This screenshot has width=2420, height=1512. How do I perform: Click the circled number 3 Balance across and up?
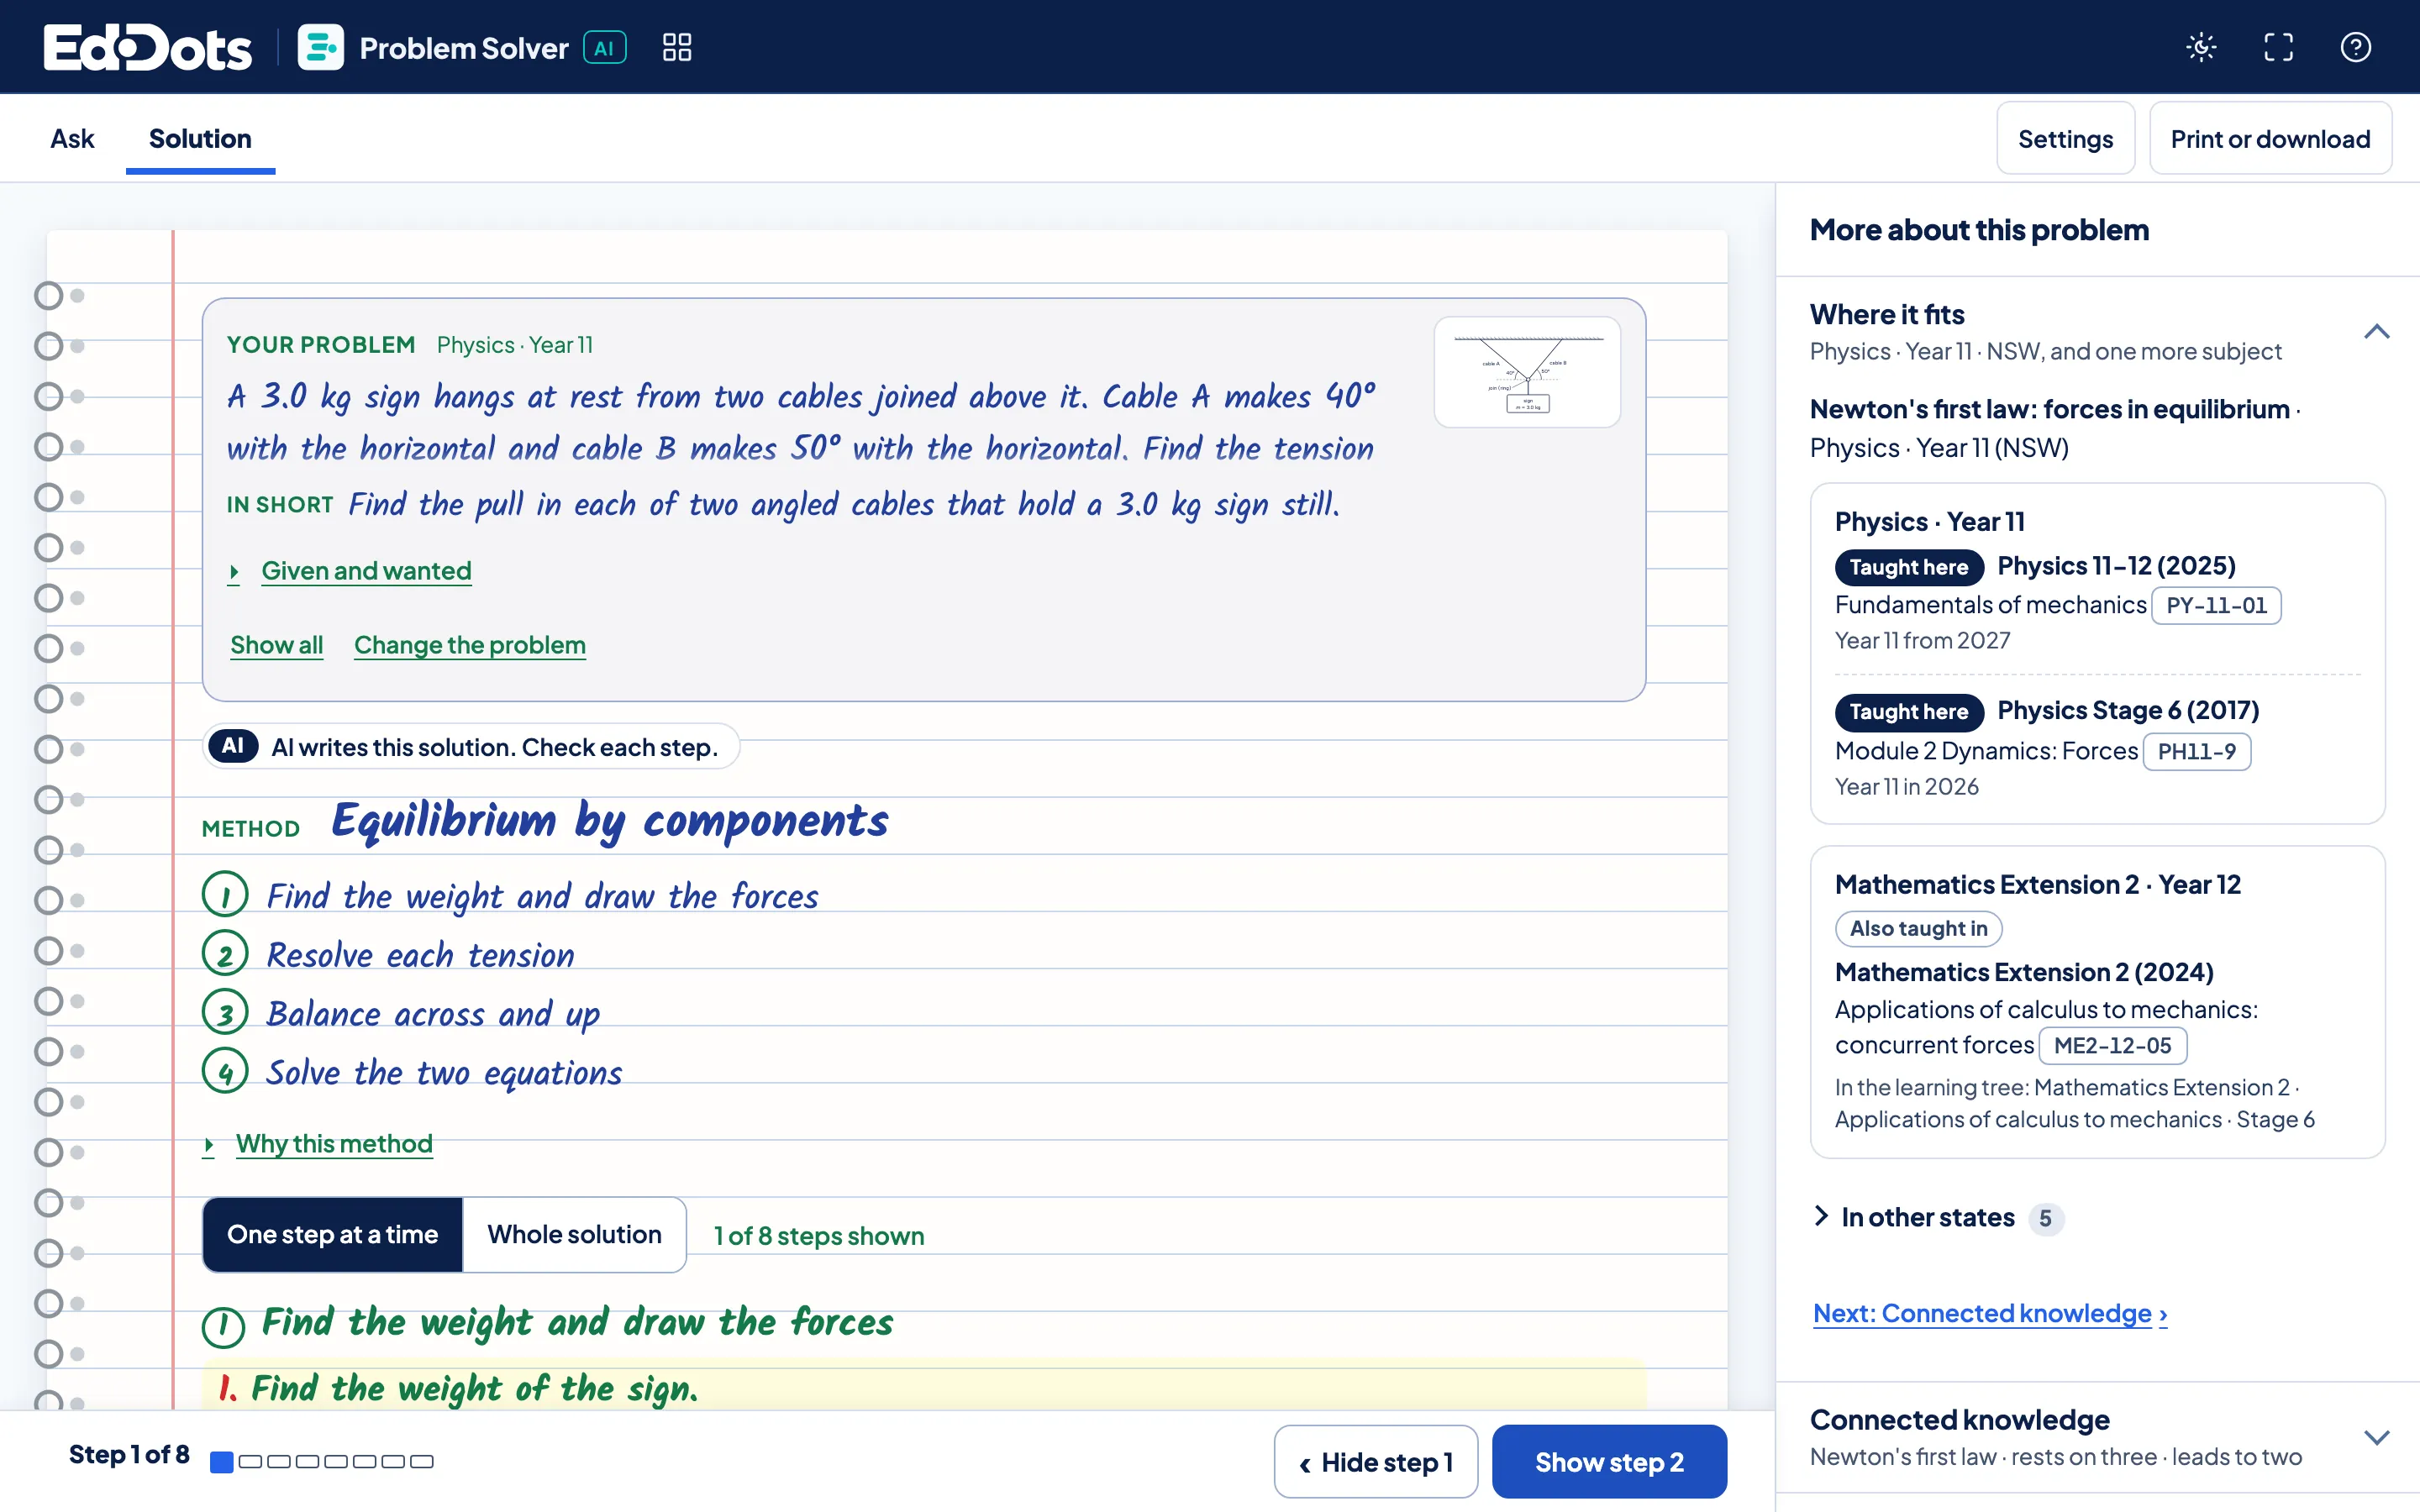(225, 1013)
